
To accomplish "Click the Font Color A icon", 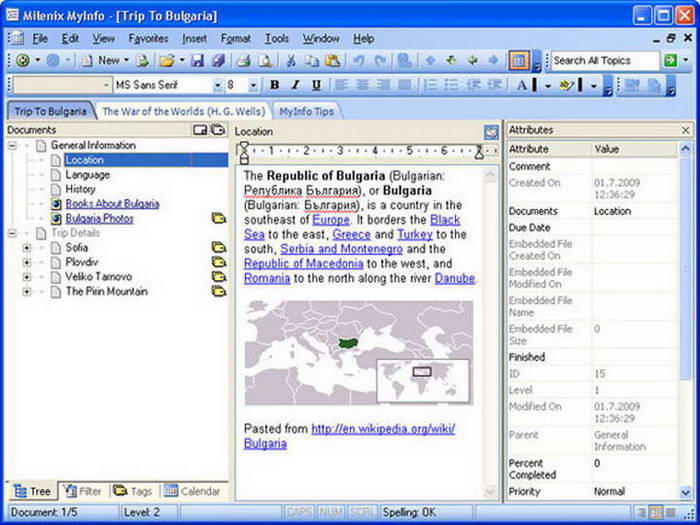I will point(521,84).
